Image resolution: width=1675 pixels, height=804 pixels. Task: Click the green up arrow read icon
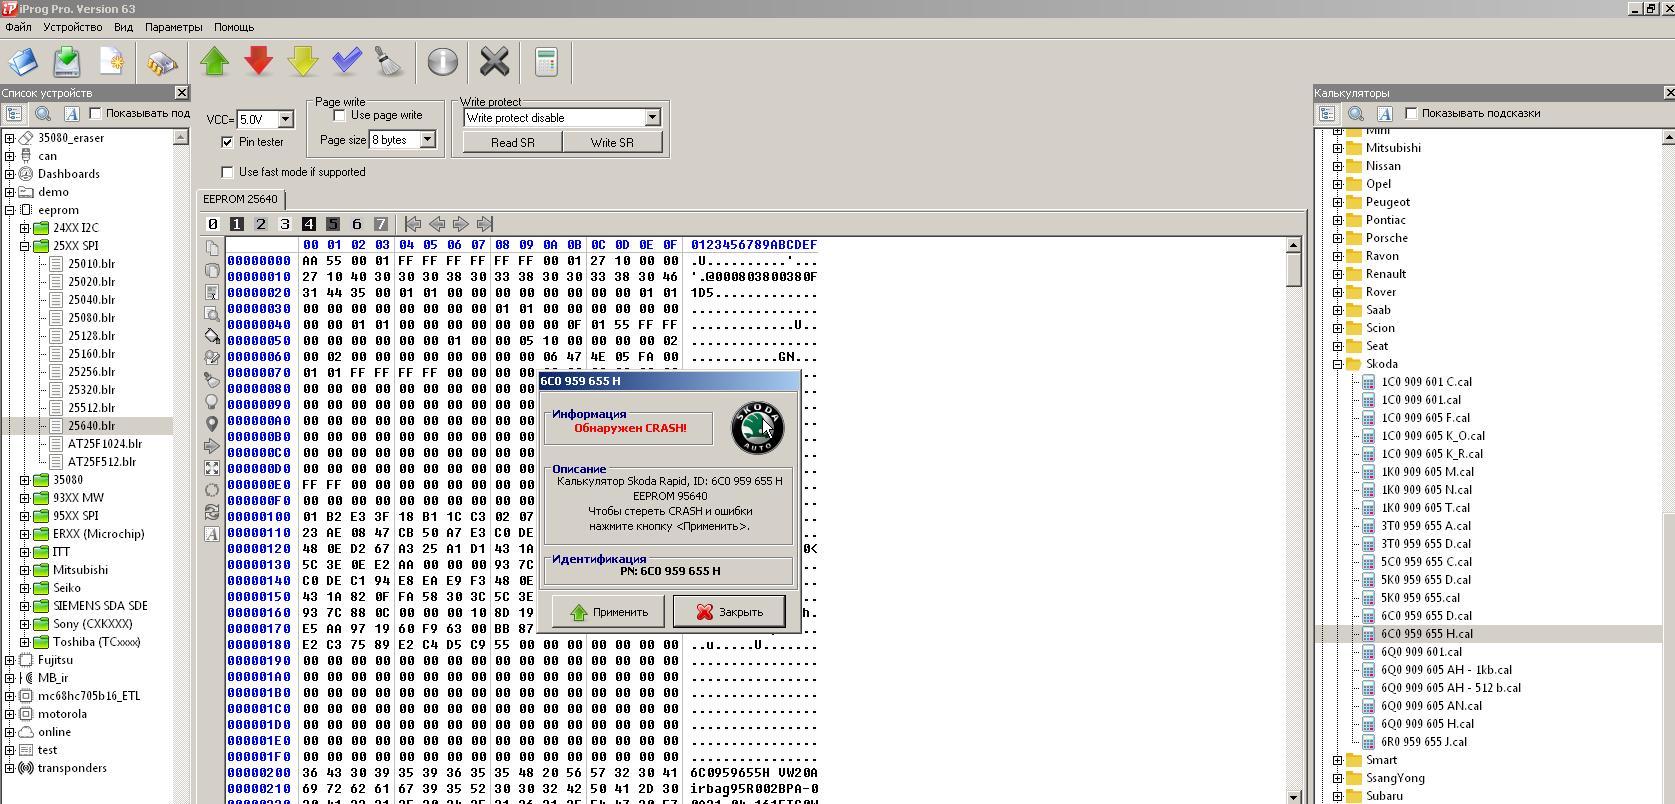(x=215, y=62)
